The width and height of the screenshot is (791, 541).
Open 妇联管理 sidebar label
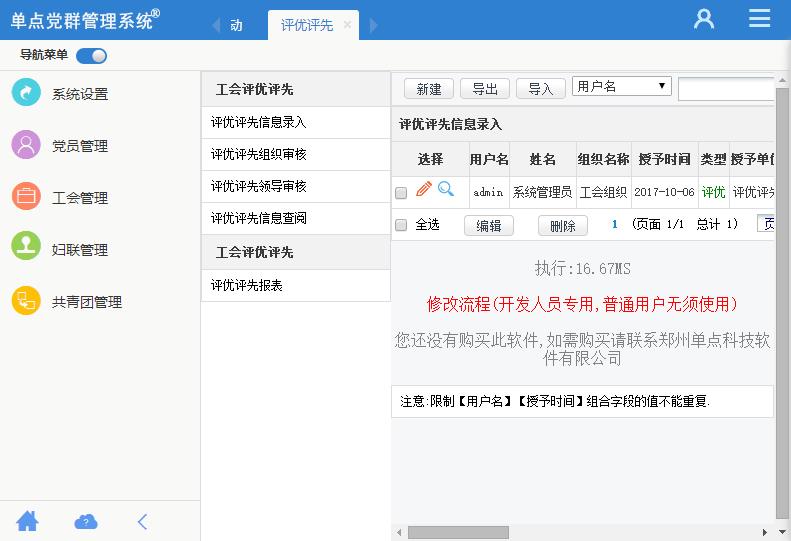click(x=80, y=250)
